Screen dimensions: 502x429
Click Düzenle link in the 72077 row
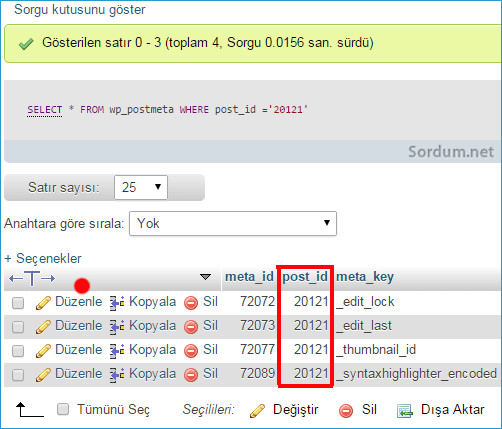(79, 349)
